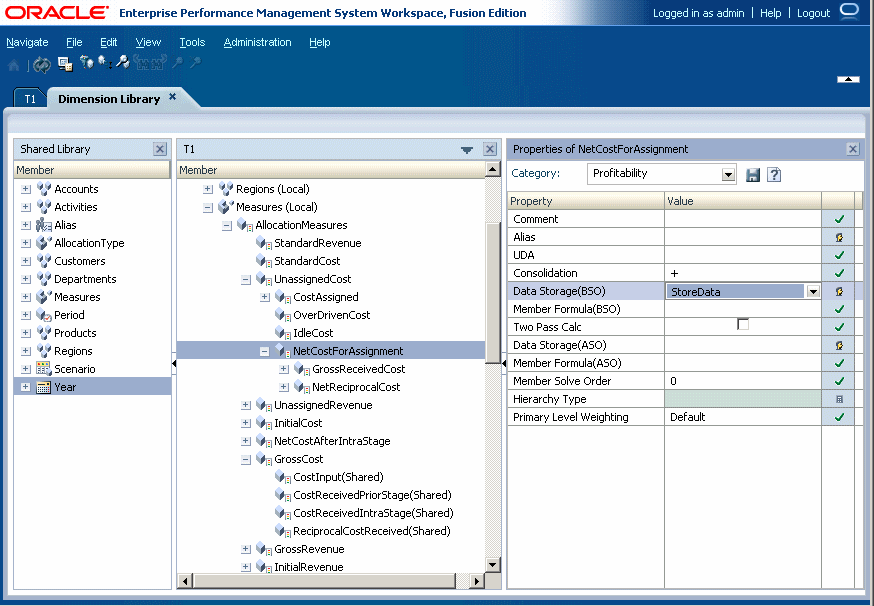
Task: Open the Data Storage(BSO) StoreData dropdown arrow
Action: coord(813,292)
